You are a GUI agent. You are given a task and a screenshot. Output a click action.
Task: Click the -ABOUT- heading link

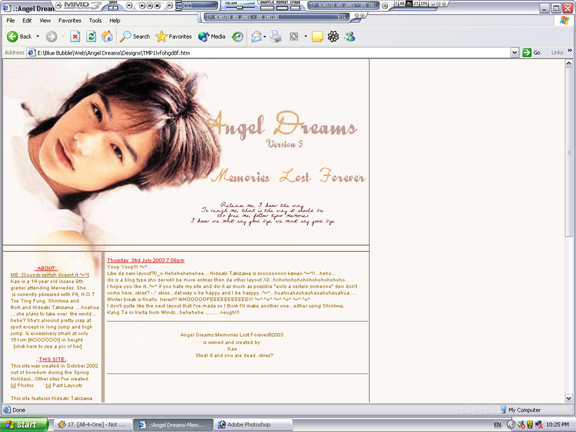(46, 268)
